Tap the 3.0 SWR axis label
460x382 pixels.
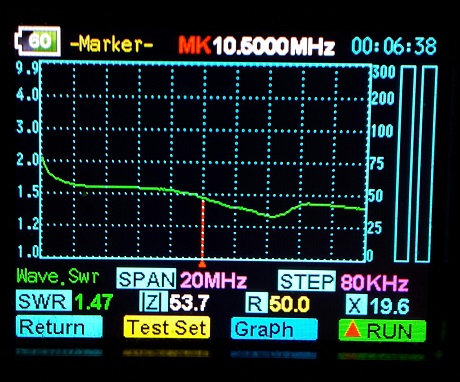coord(28,127)
